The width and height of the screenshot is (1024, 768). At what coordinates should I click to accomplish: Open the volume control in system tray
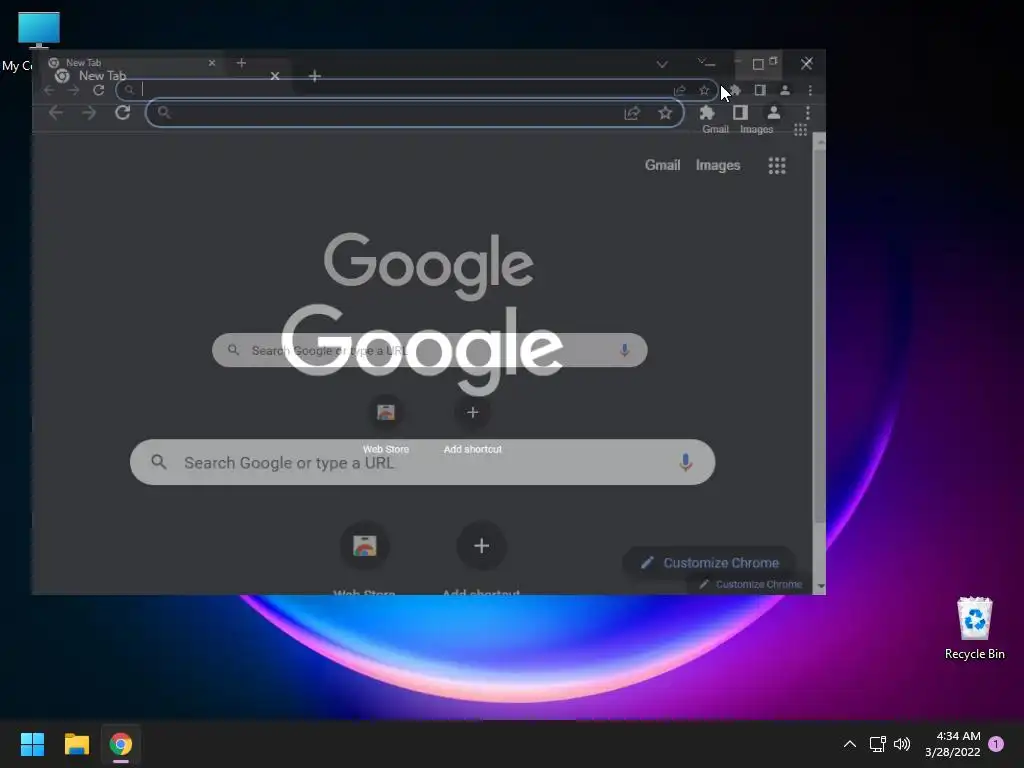902,744
